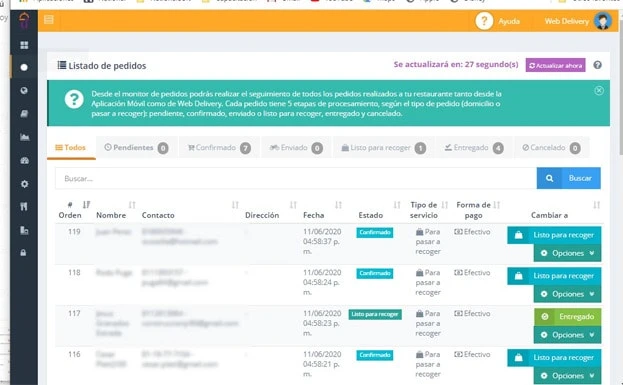
Task: Switch to the Confirmado tab
Action: (219, 148)
